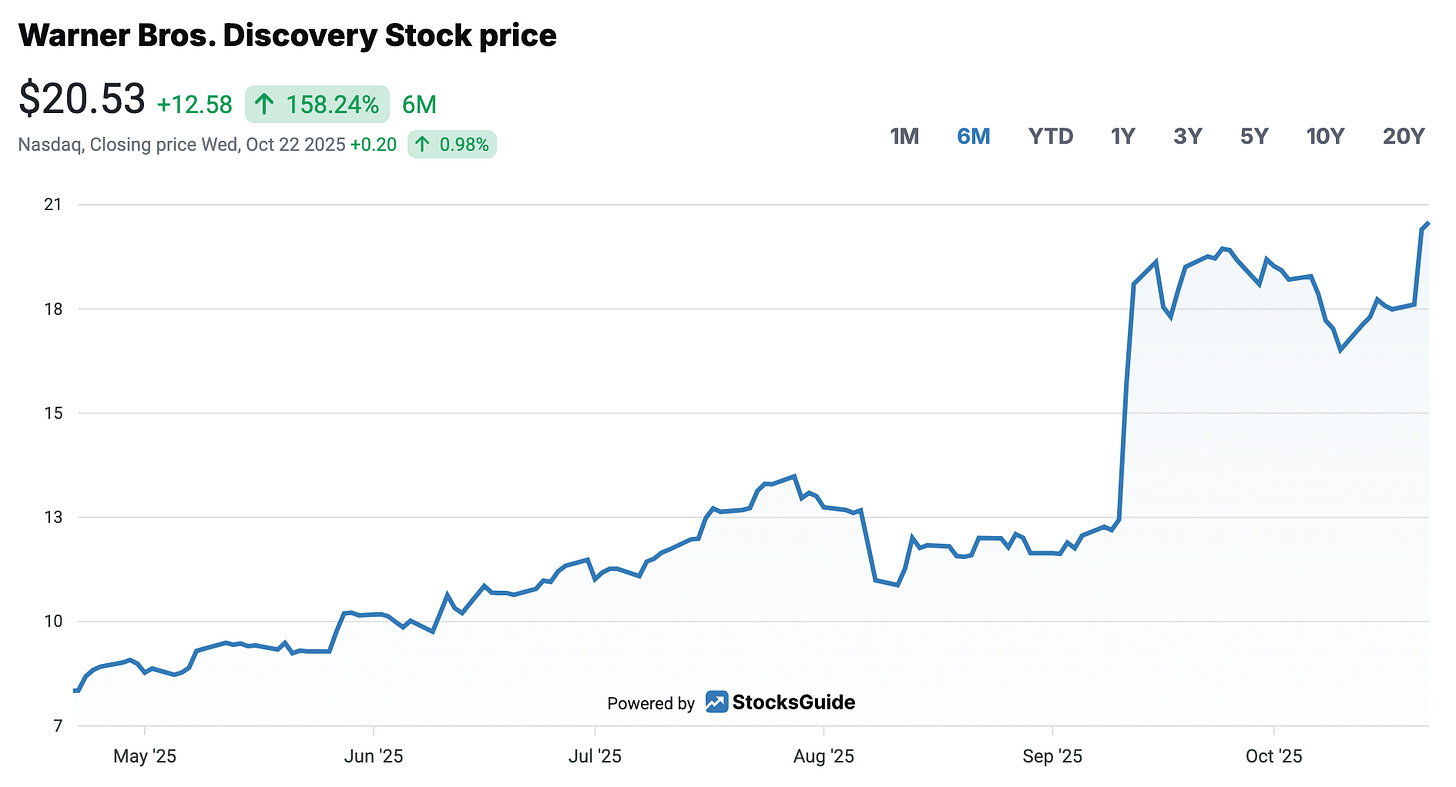Screen dimensions: 1456x787
Task: Click the Powered by StocksGuide link
Action: pyautogui.click(x=732, y=702)
